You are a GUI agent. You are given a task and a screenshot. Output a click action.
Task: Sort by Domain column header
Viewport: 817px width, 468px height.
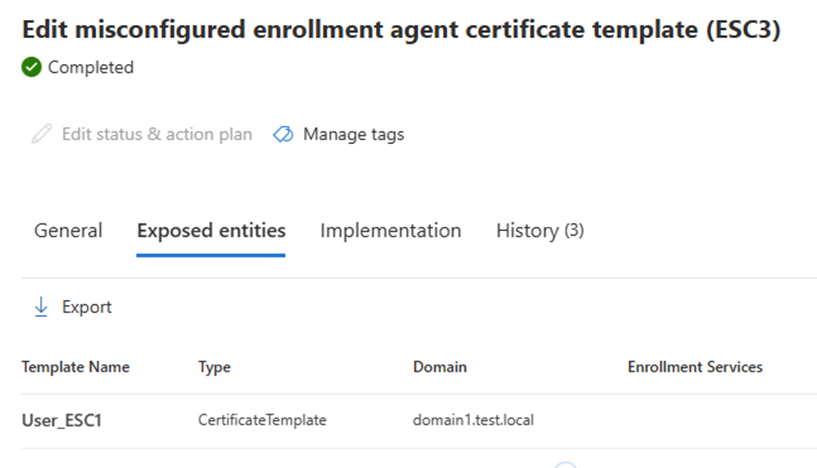(439, 367)
